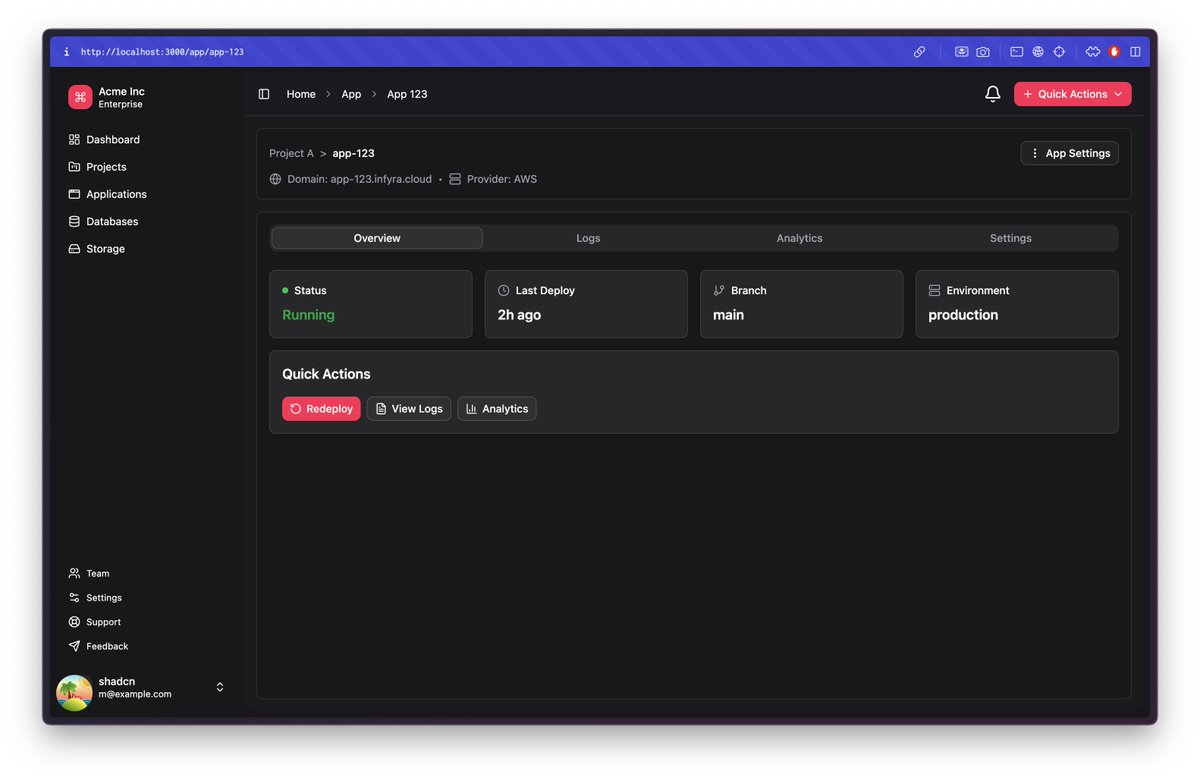Click the globe icon next to Domain
Screen dimensions: 1200x781
point(275,179)
